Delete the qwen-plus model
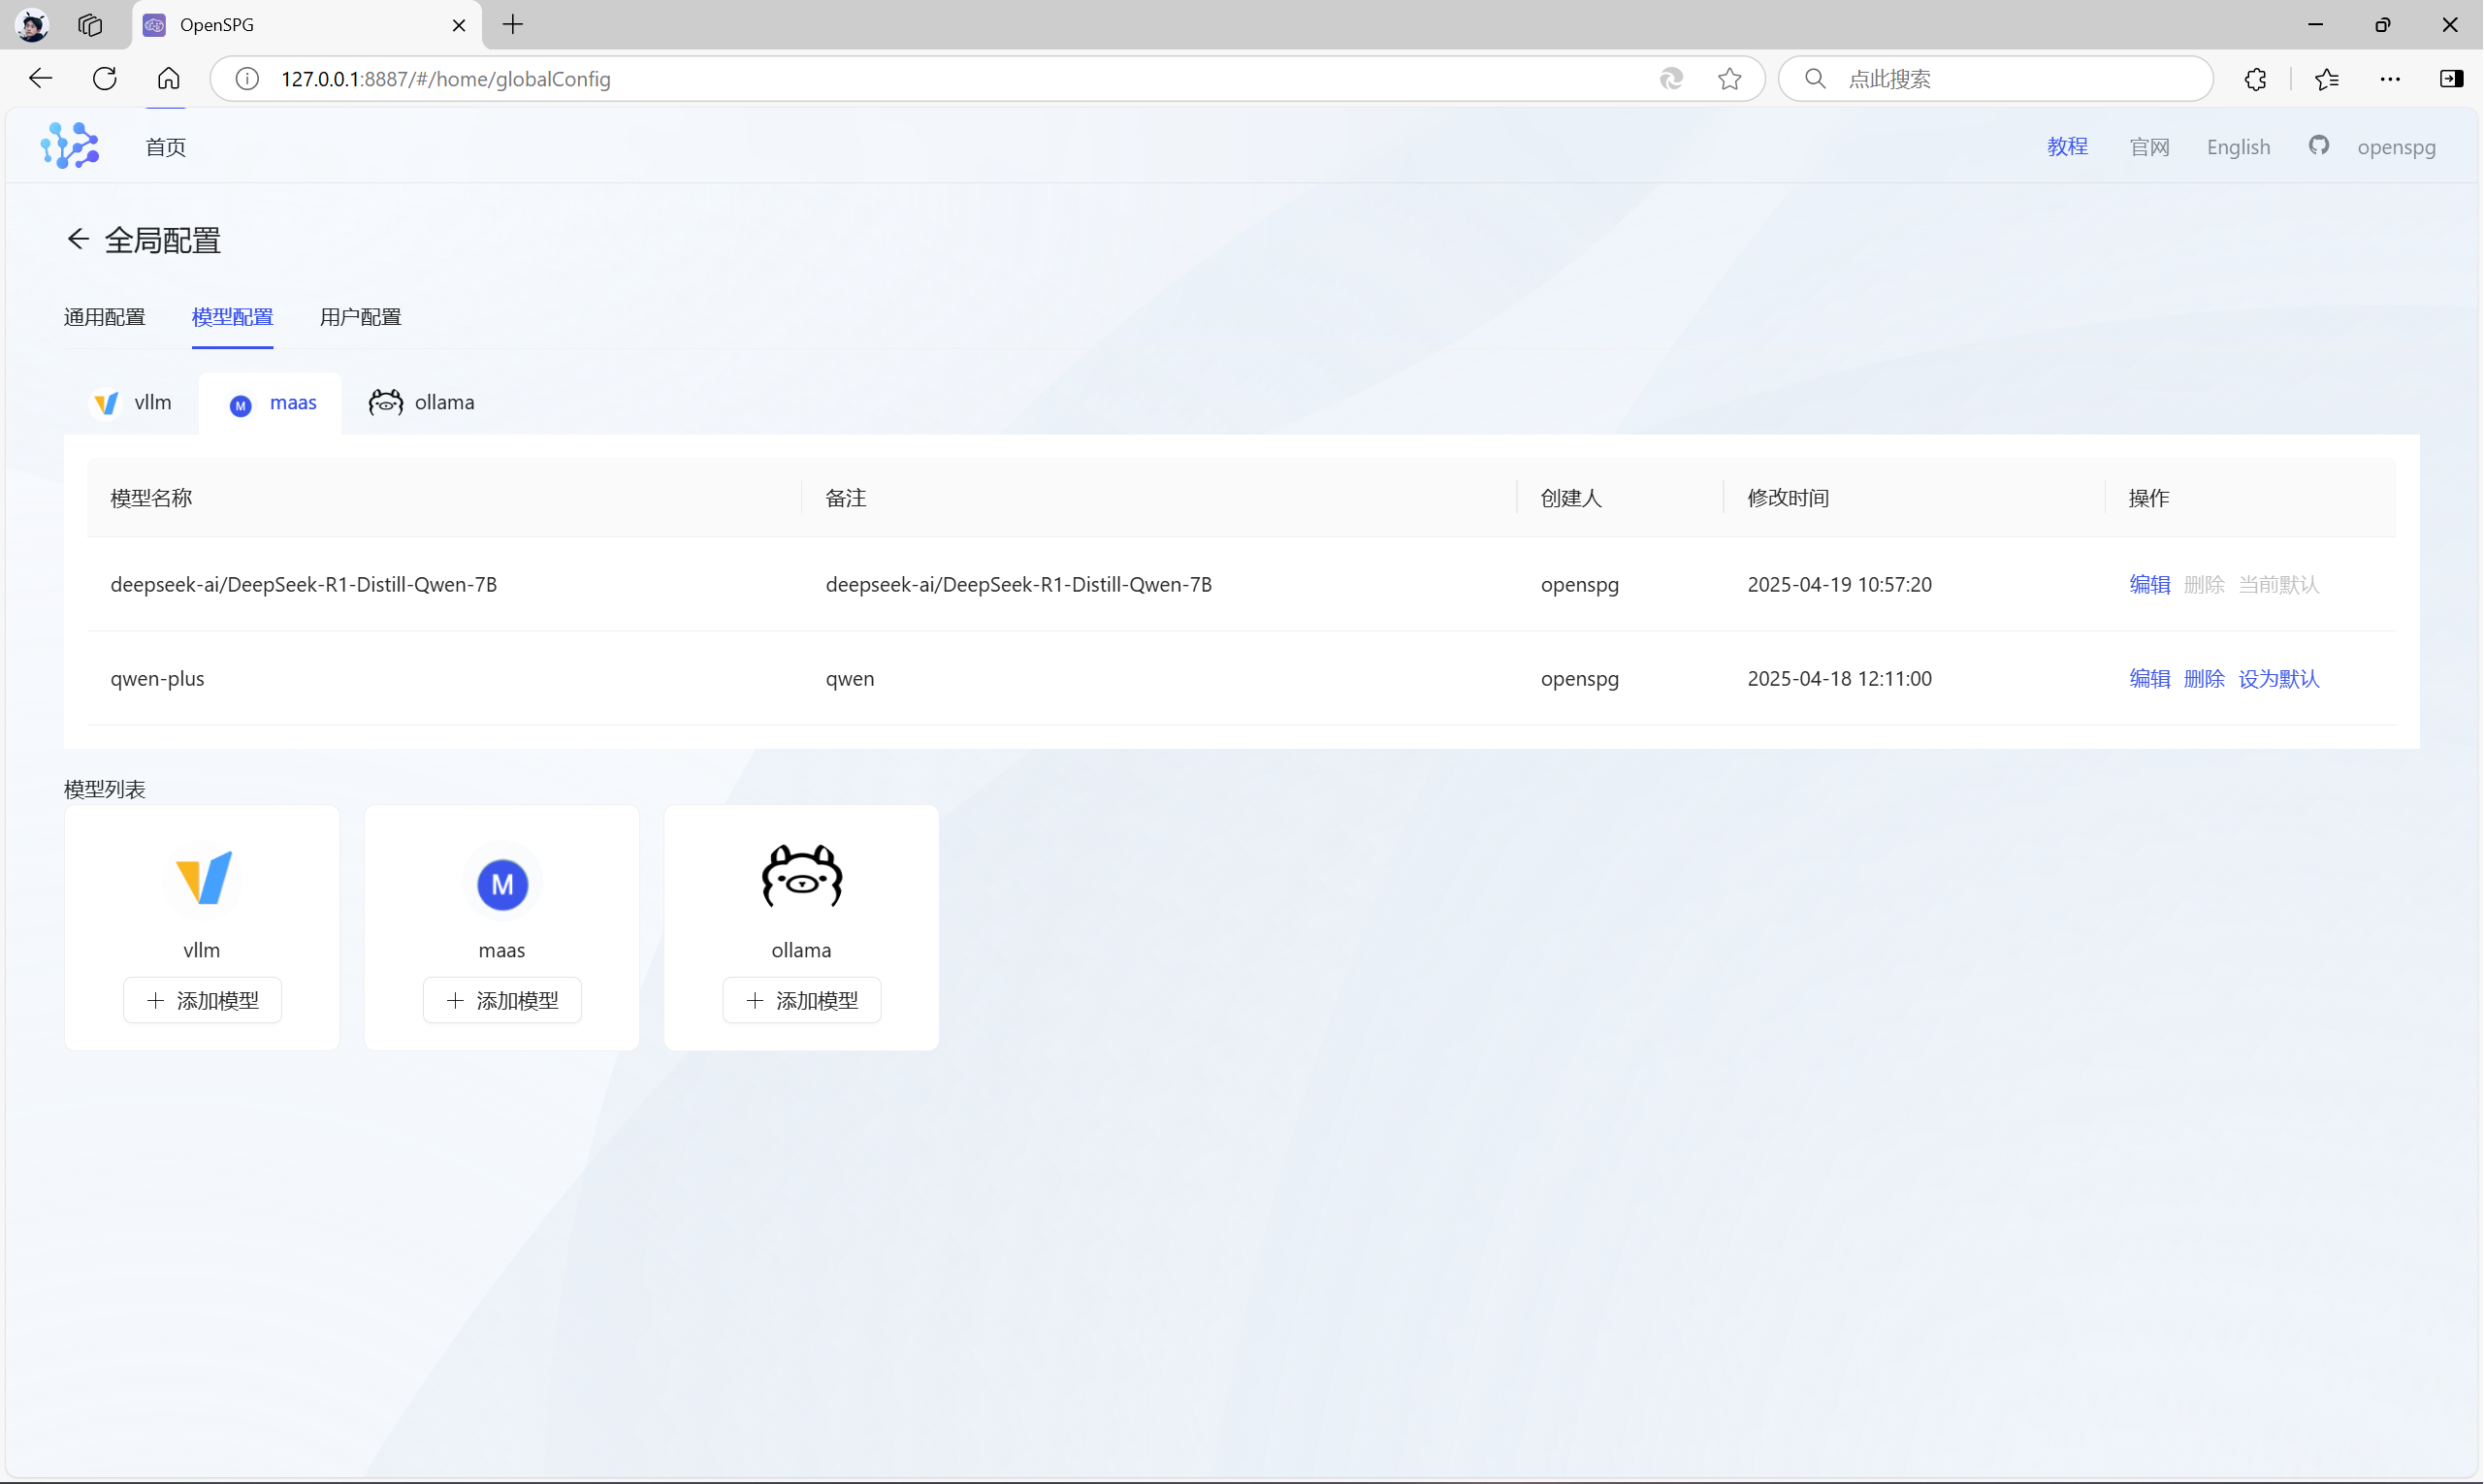Viewport: 2484px width, 1484px height. pos(2204,679)
